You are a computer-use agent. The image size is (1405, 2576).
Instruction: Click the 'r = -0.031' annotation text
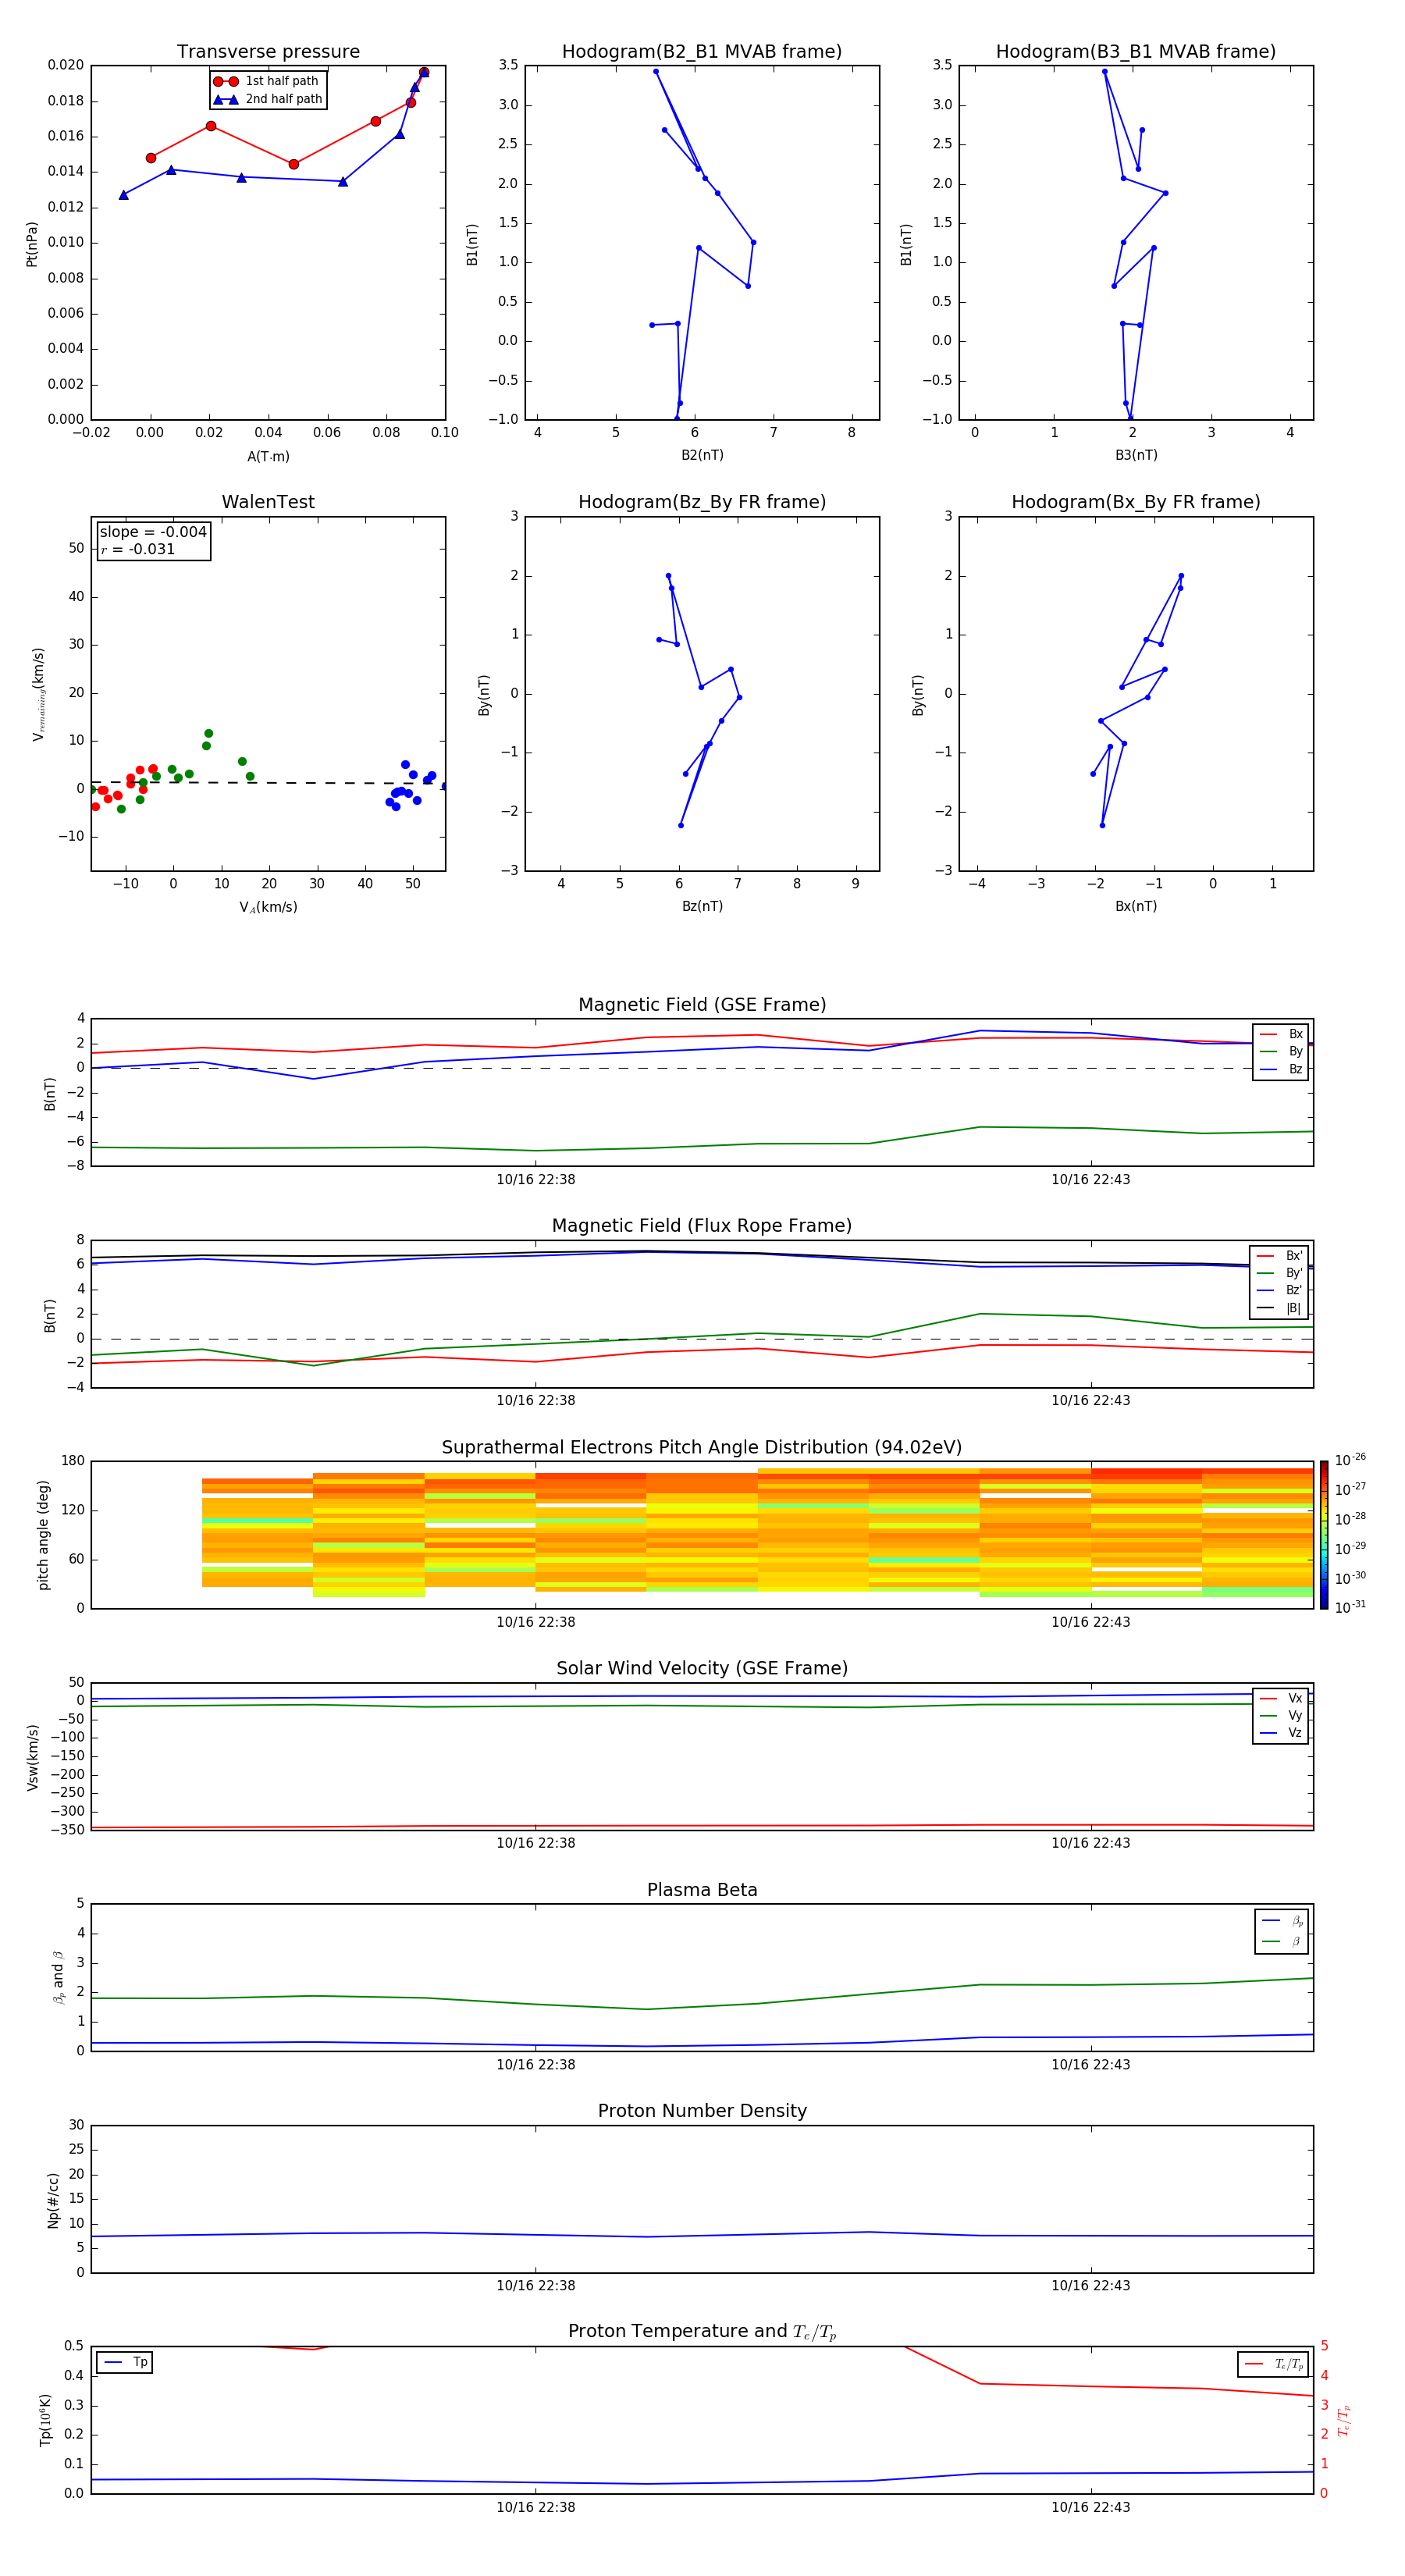tap(138, 549)
